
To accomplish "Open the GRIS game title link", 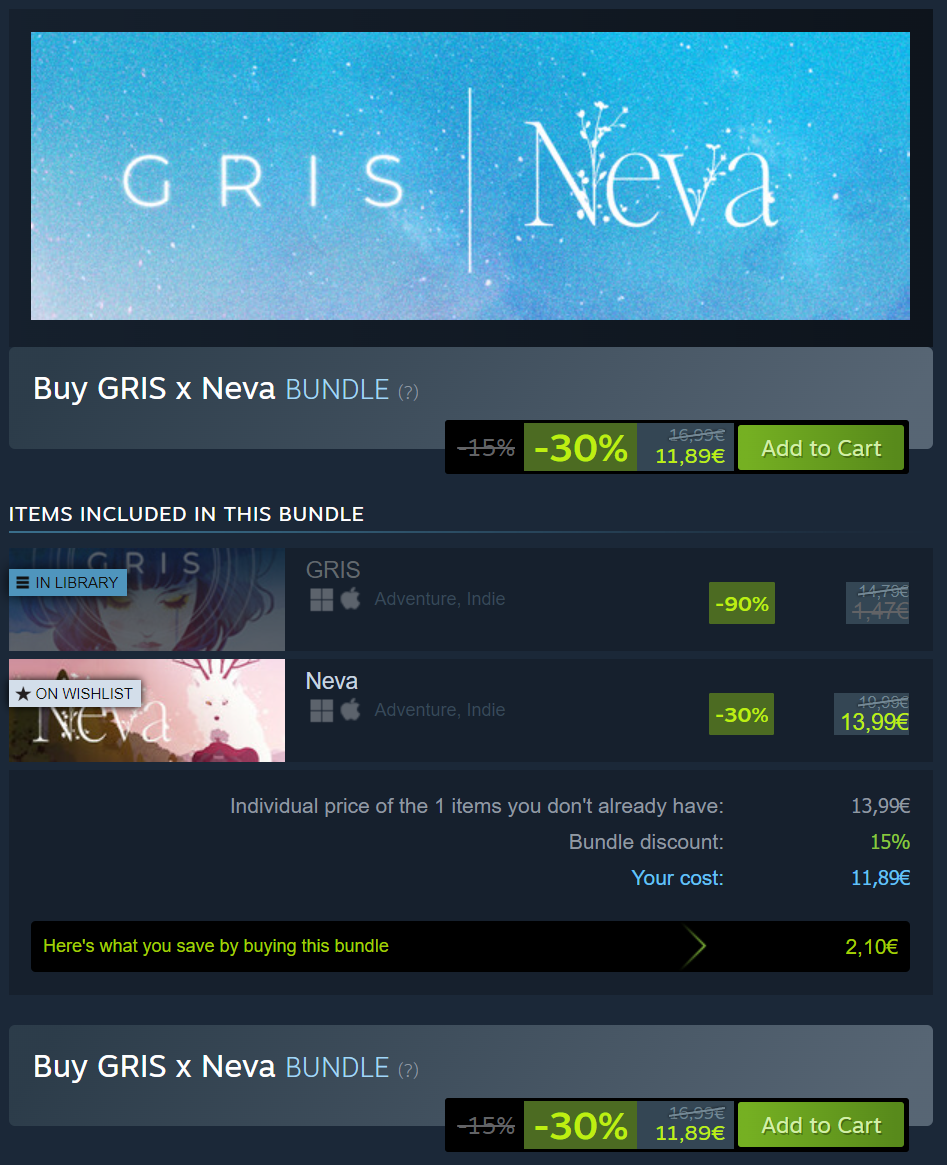I will pos(333,570).
